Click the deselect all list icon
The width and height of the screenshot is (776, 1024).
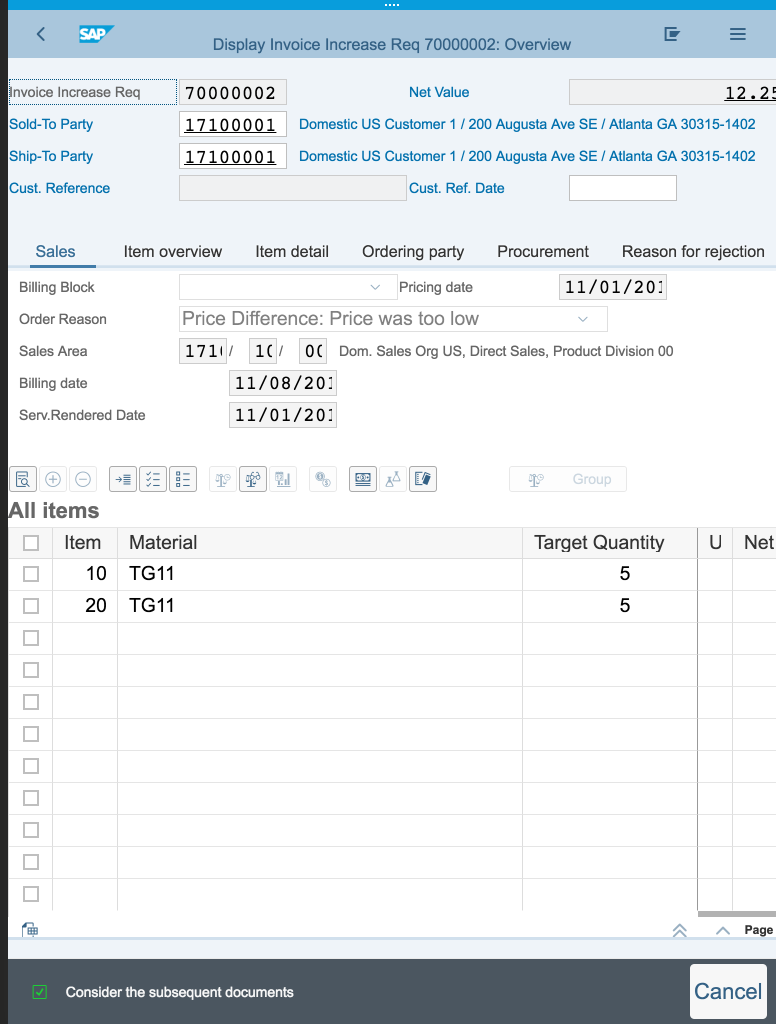click(183, 479)
